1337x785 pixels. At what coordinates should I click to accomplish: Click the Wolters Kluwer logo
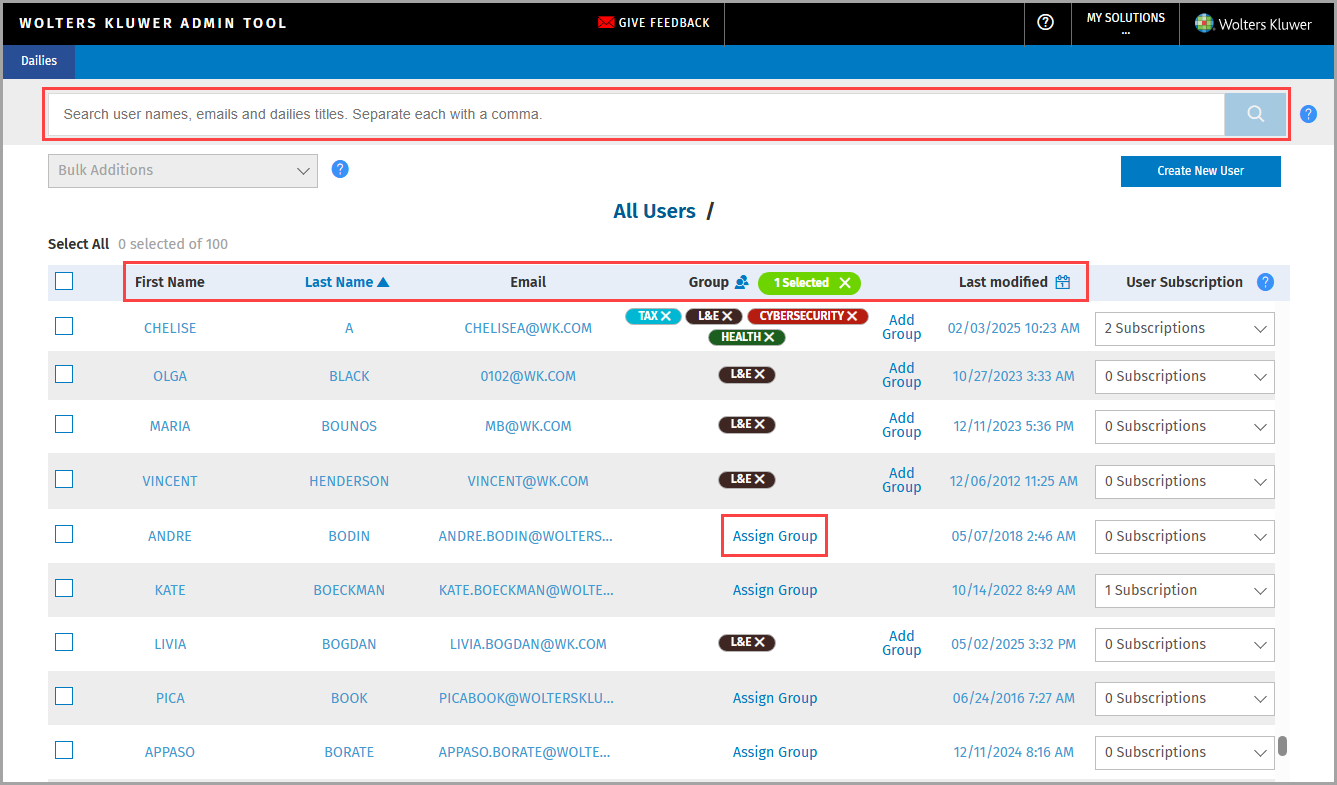tap(1253, 23)
